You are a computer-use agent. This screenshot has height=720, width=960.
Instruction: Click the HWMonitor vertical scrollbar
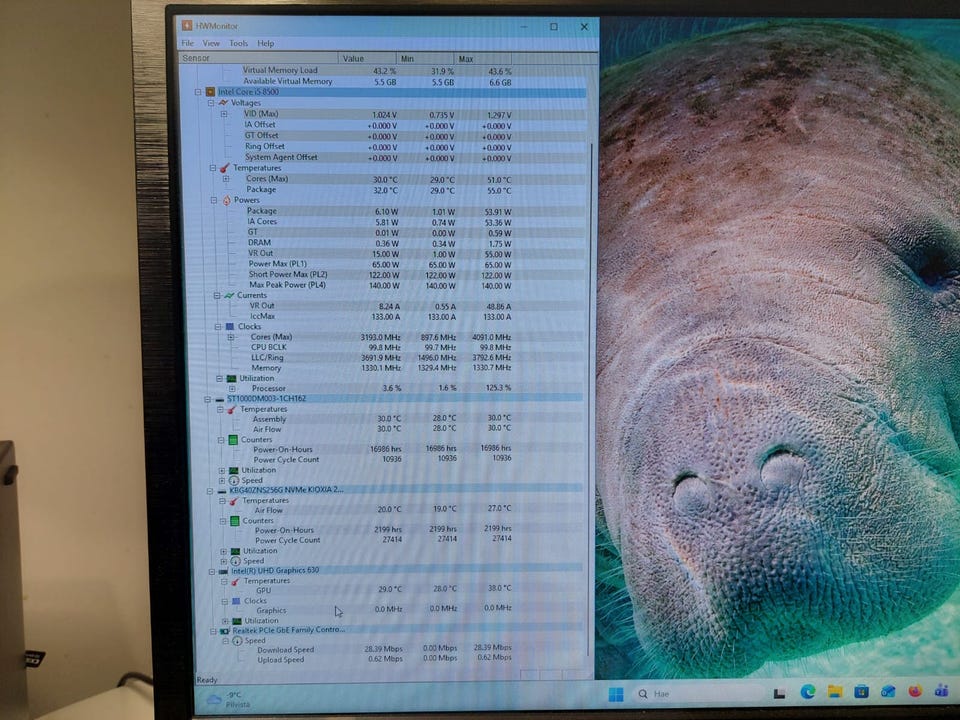click(x=591, y=398)
